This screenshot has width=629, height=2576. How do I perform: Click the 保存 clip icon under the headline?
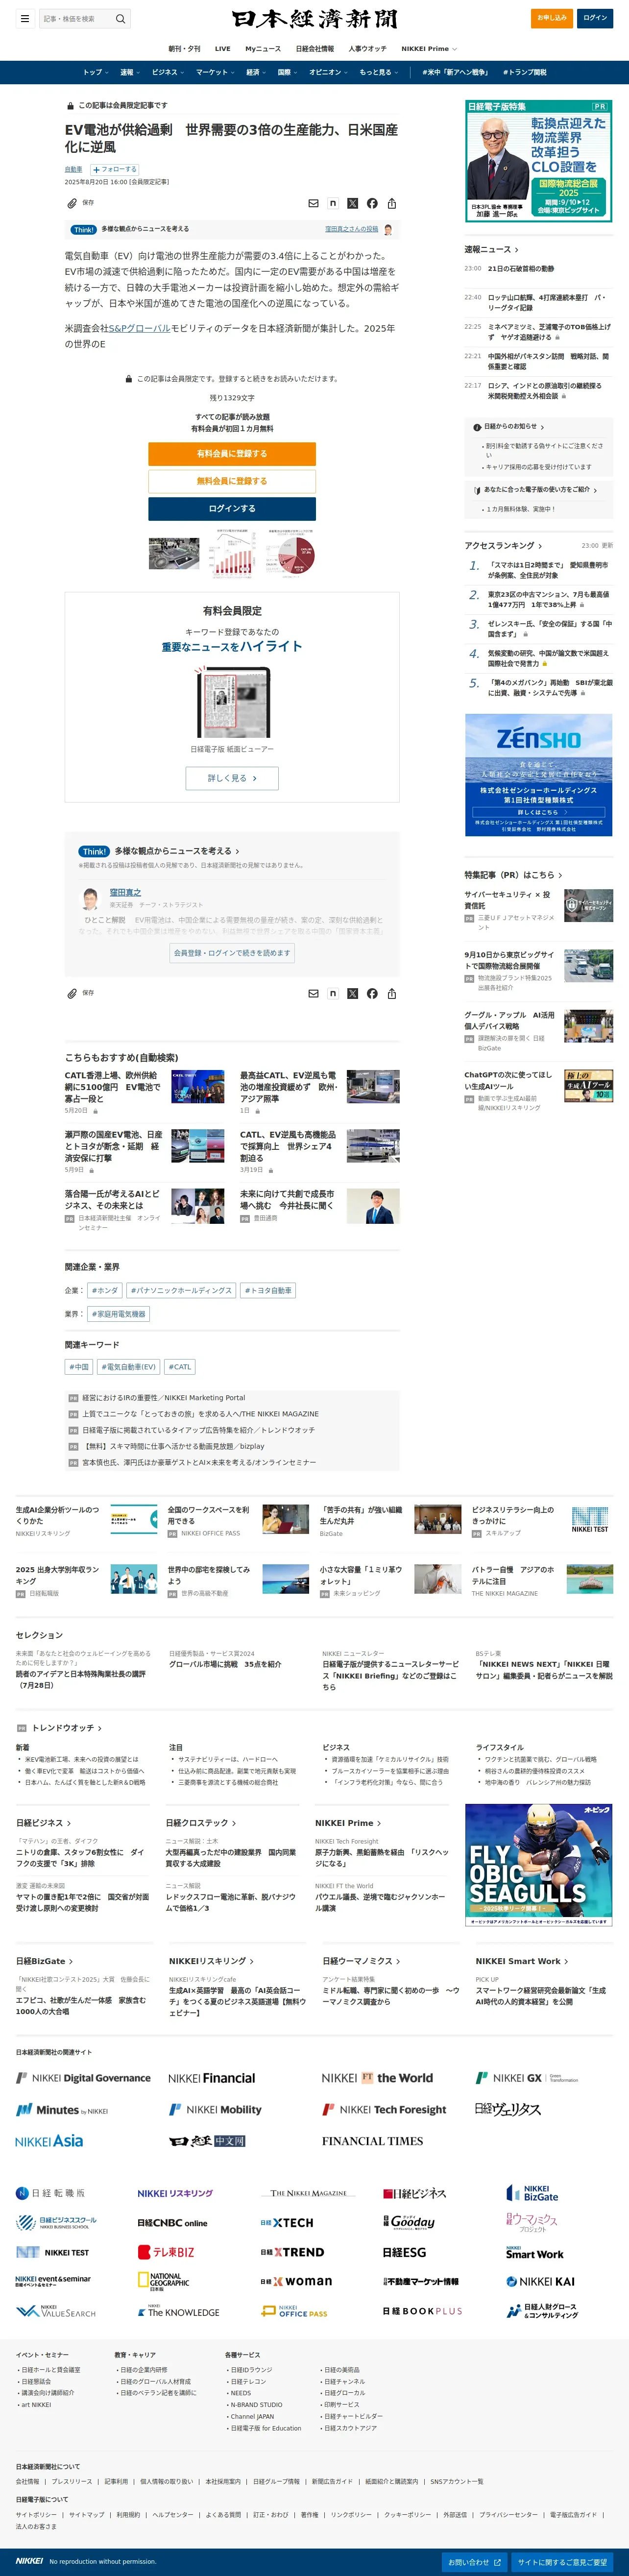point(72,203)
